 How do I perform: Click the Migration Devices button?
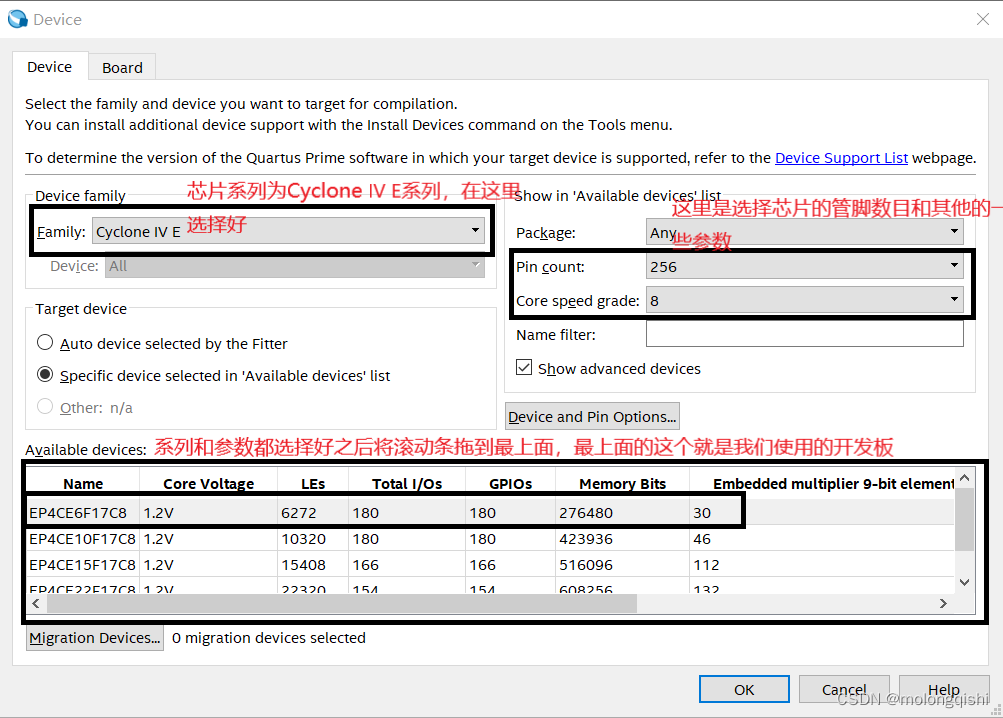[95, 638]
